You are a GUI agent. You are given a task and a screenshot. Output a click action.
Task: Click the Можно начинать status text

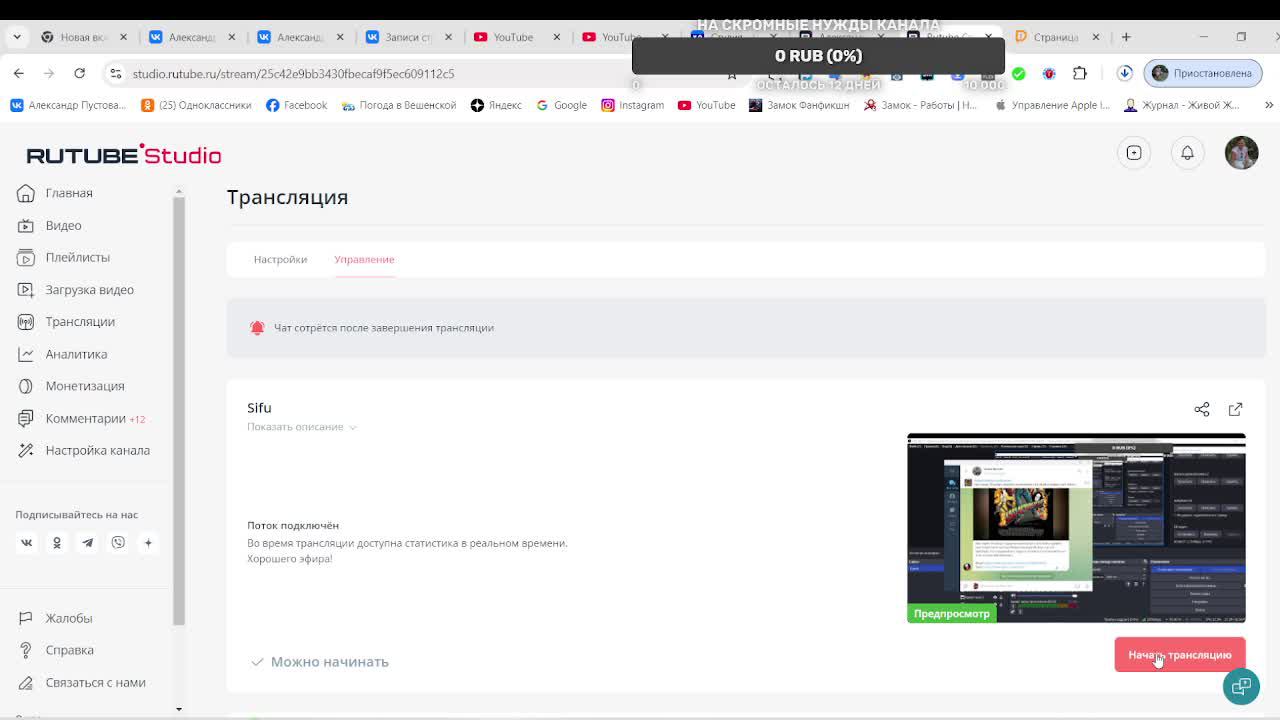(x=329, y=662)
